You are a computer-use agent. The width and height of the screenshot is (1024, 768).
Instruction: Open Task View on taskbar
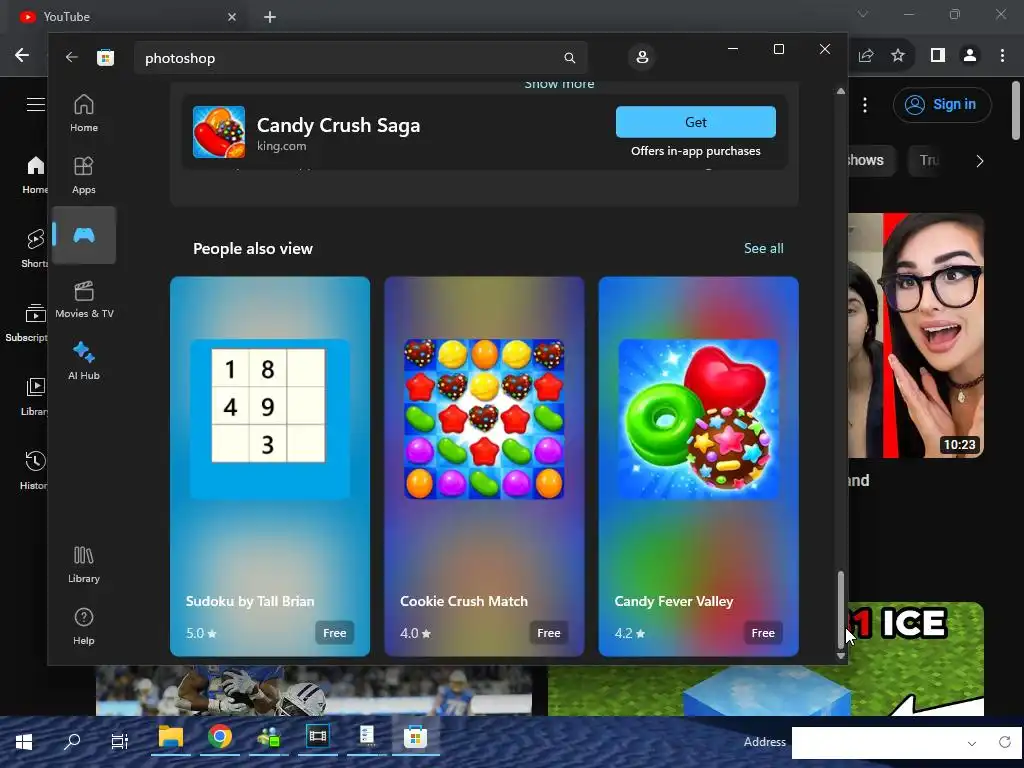[120, 741]
